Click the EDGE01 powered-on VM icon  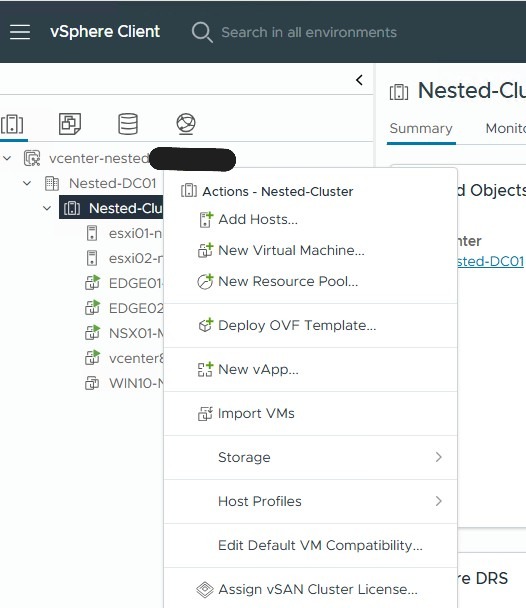point(92,283)
